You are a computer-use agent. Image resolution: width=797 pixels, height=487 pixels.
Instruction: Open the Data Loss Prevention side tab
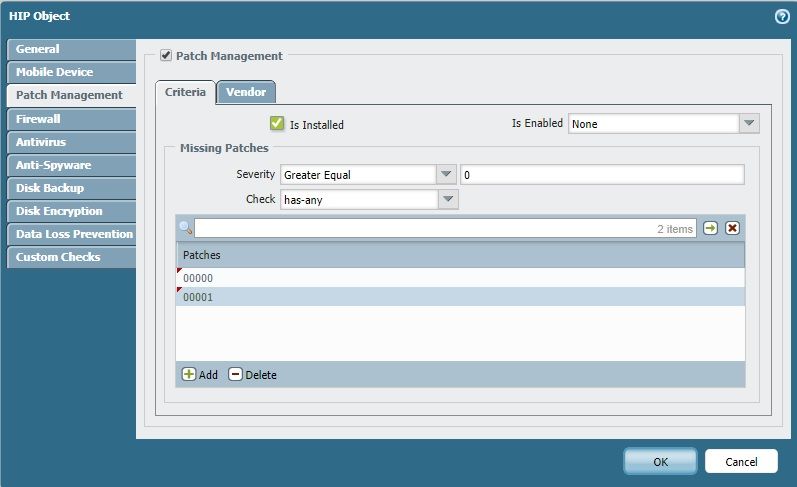pos(72,234)
